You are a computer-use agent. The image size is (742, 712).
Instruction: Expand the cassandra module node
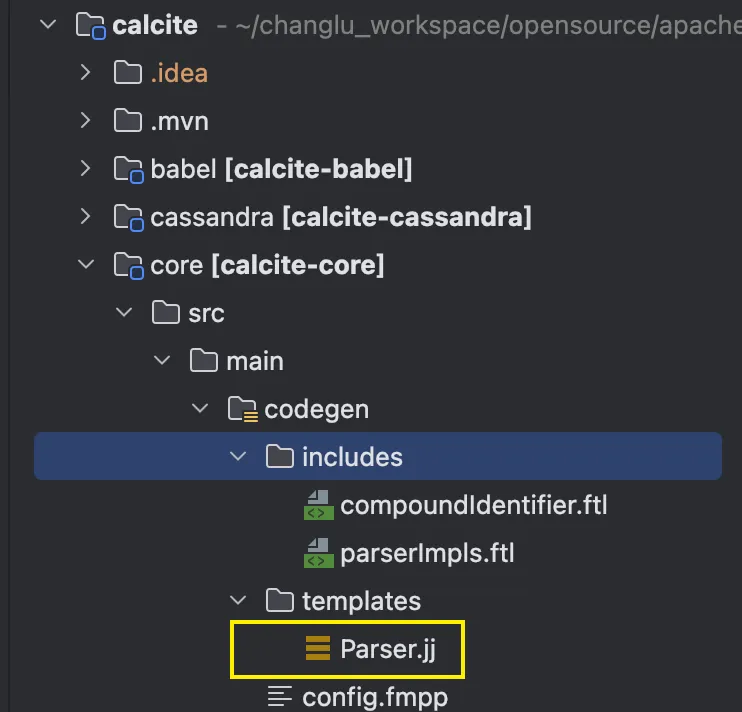tap(86, 217)
